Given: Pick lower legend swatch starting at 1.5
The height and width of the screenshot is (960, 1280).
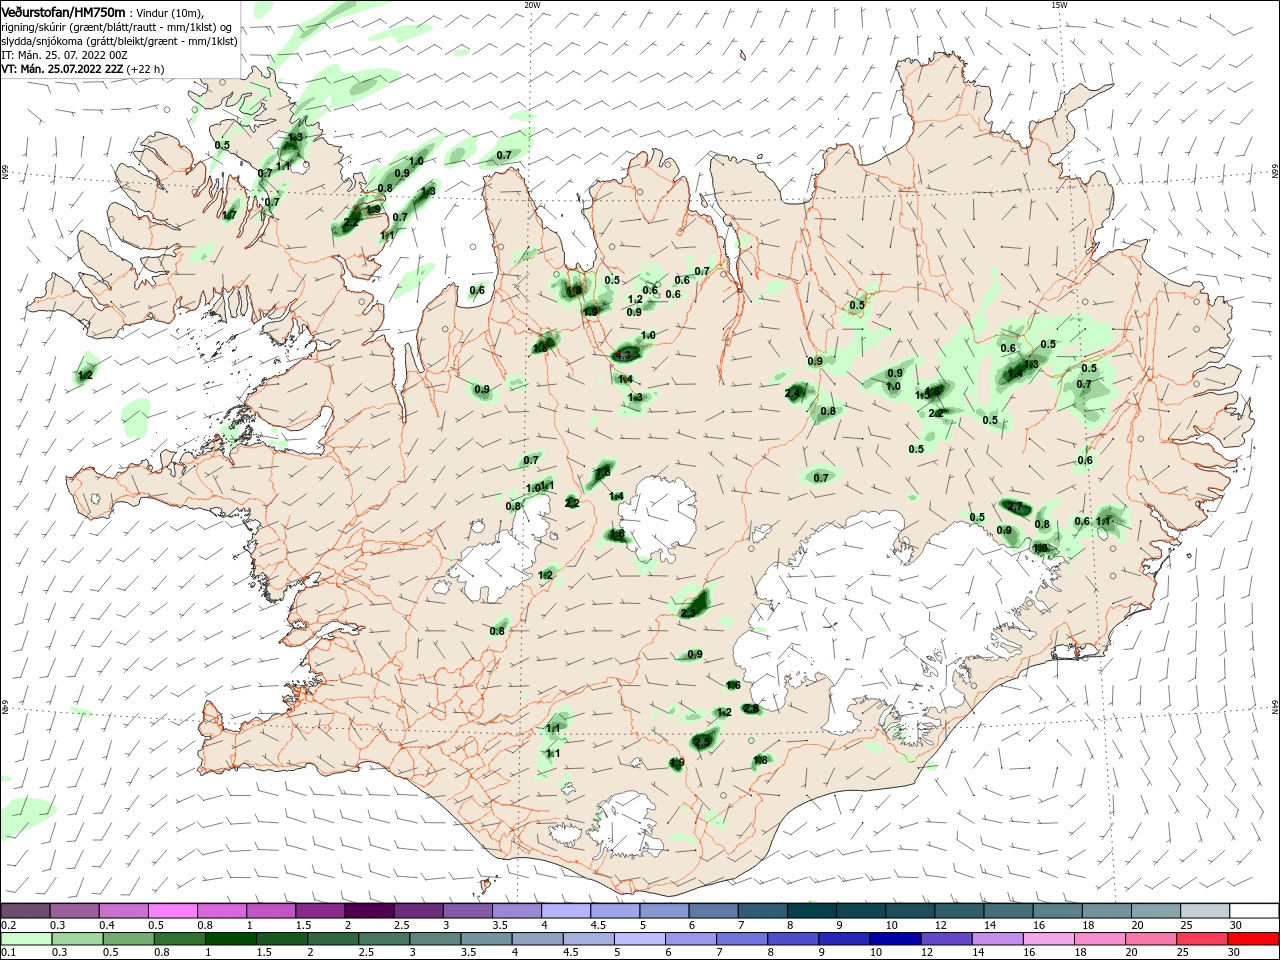Looking at the screenshot, I should click(x=282, y=940).
